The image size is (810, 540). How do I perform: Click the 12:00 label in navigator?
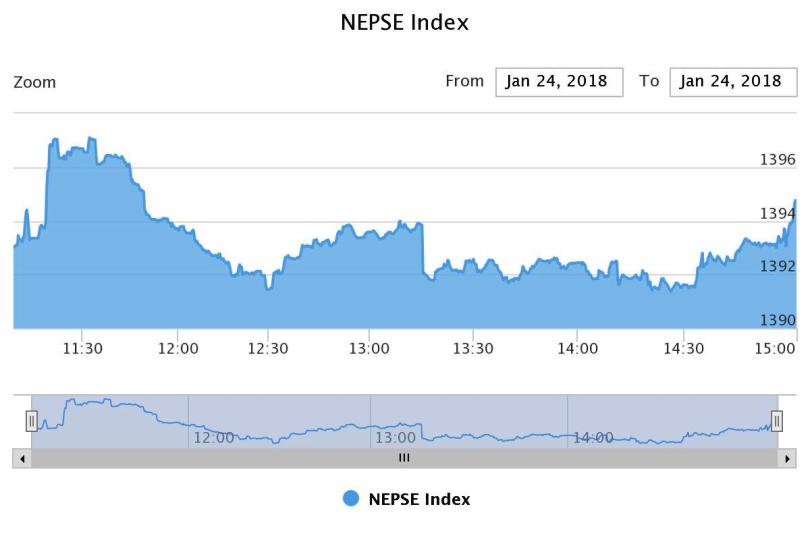pos(213,437)
